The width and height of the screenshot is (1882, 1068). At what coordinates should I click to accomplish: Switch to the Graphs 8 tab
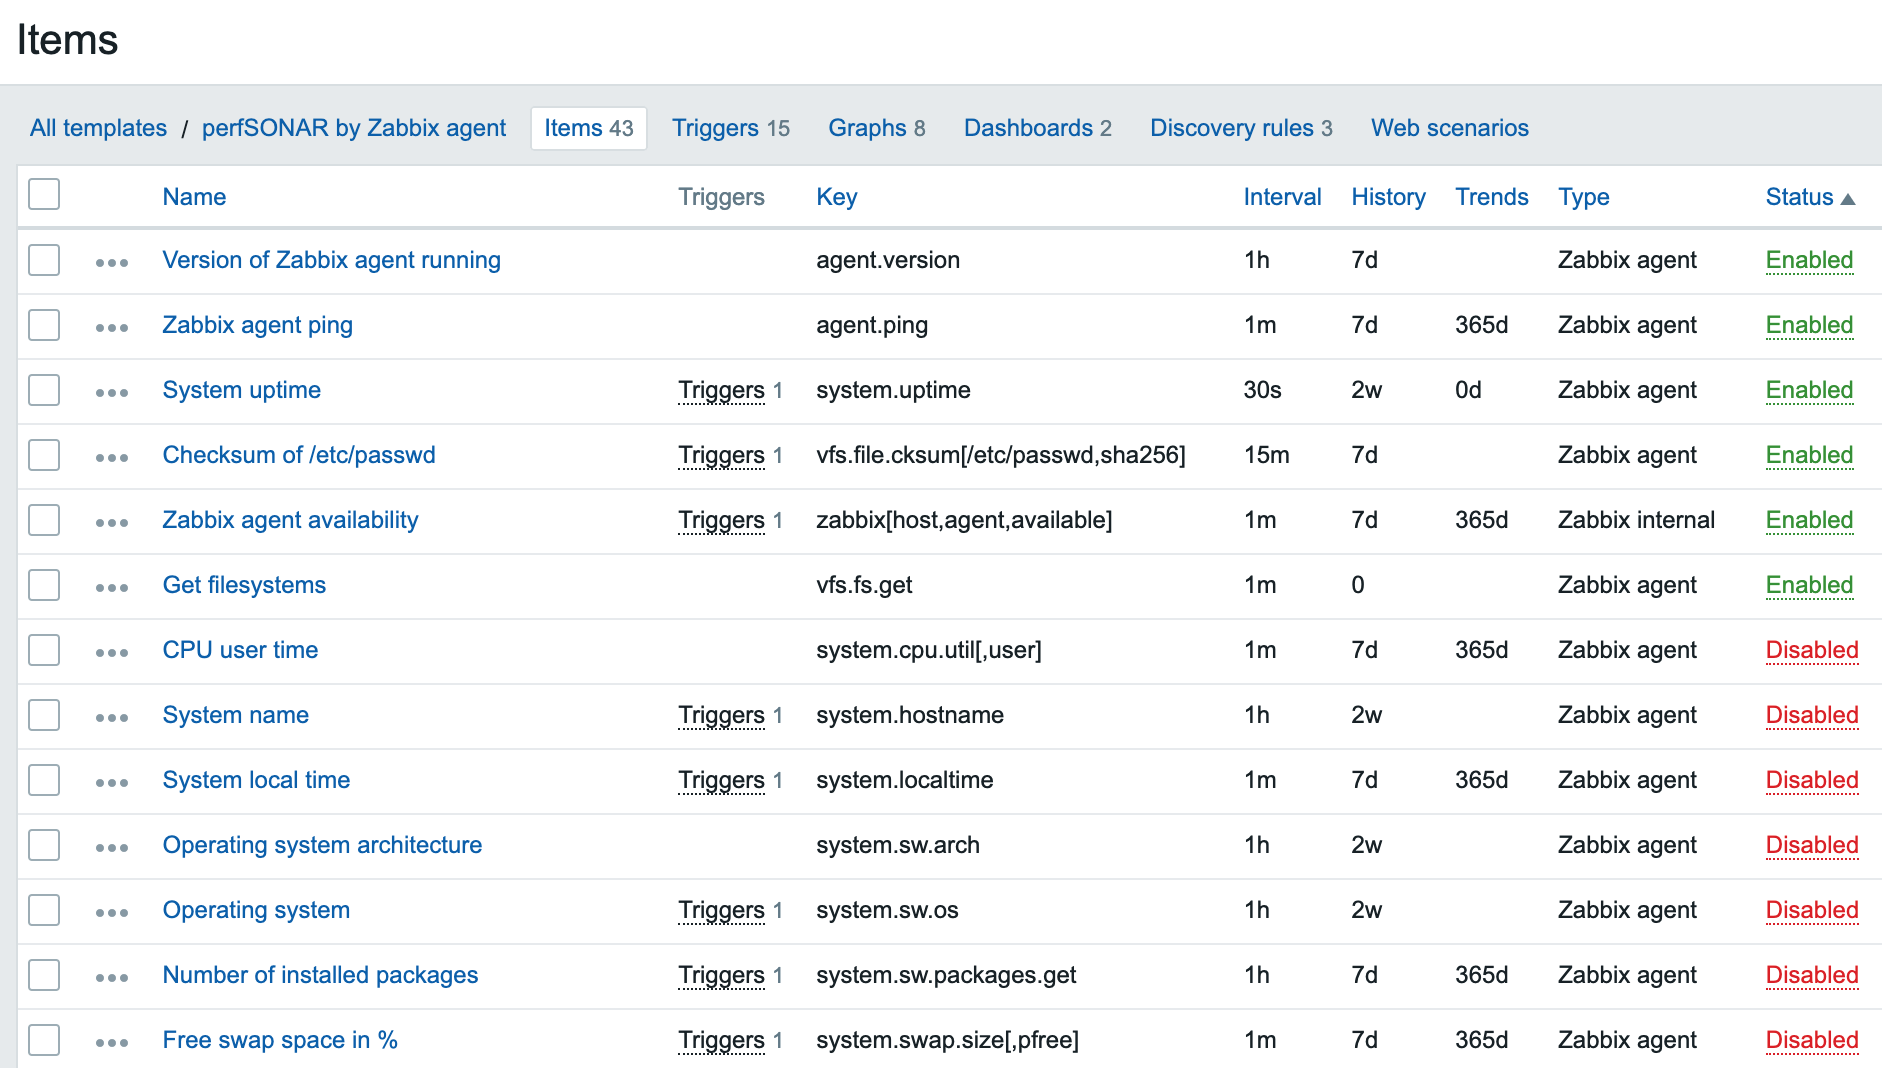pos(877,128)
